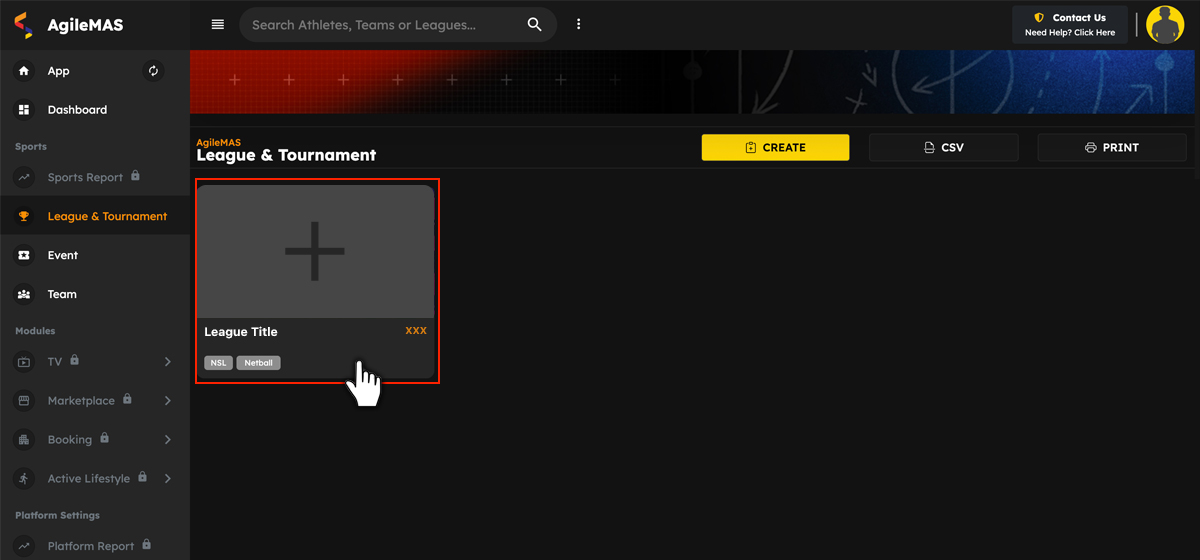This screenshot has height=560, width=1200.
Task: Export the list with CSV button
Action: [943, 148]
